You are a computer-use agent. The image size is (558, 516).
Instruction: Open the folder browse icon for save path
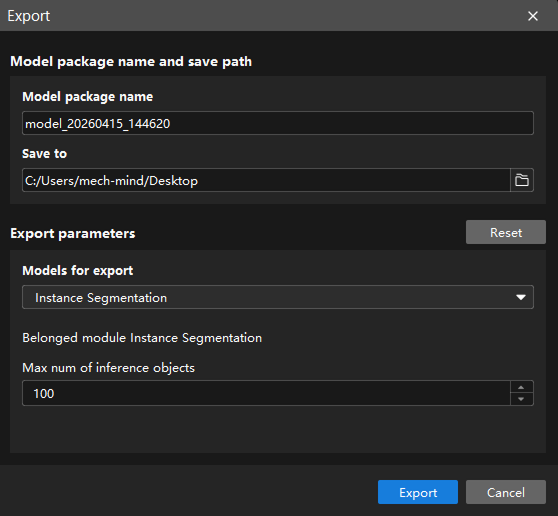tap(522, 180)
